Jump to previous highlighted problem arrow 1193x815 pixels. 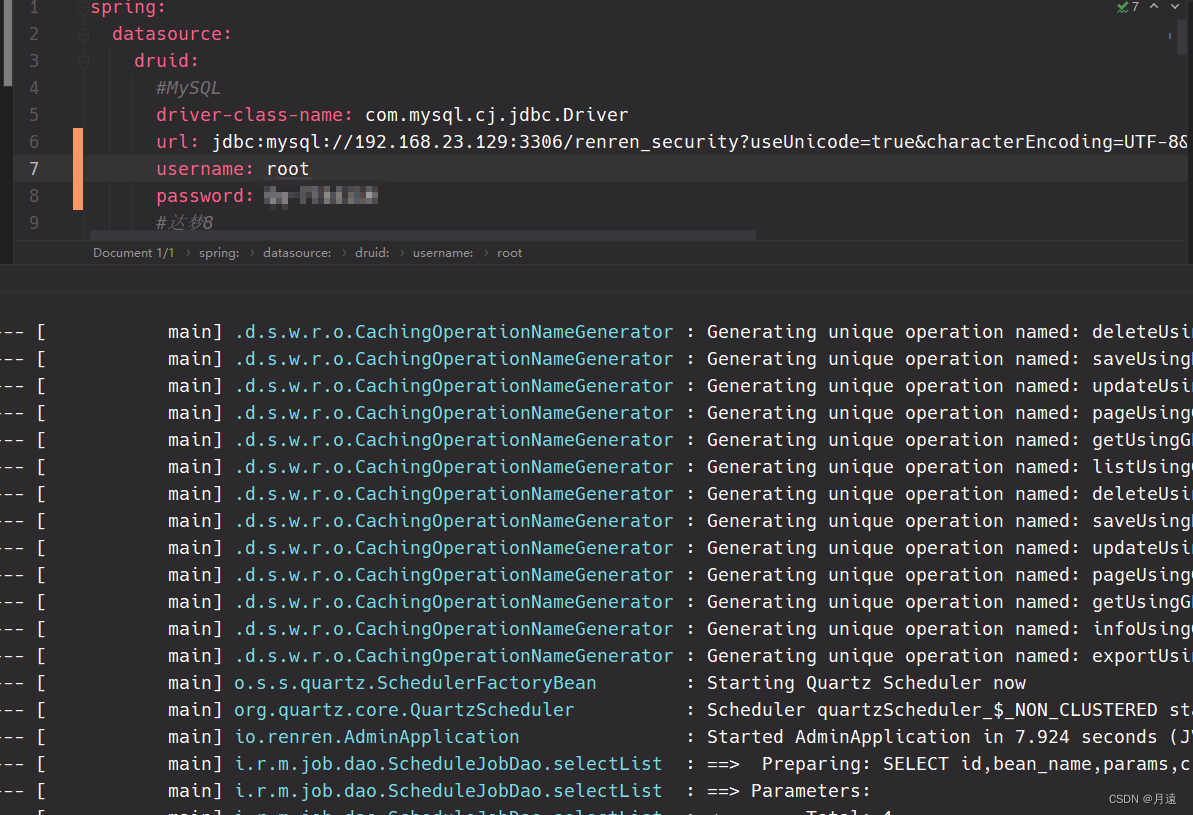pos(1154,6)
